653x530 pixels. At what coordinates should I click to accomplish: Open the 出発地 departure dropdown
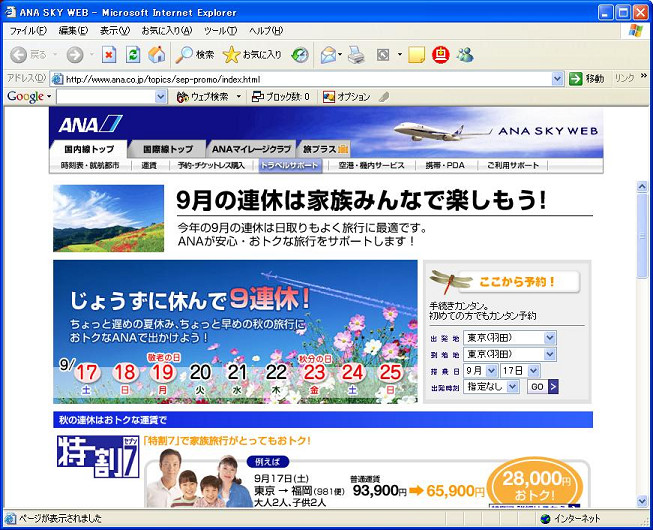coord(550,338)
